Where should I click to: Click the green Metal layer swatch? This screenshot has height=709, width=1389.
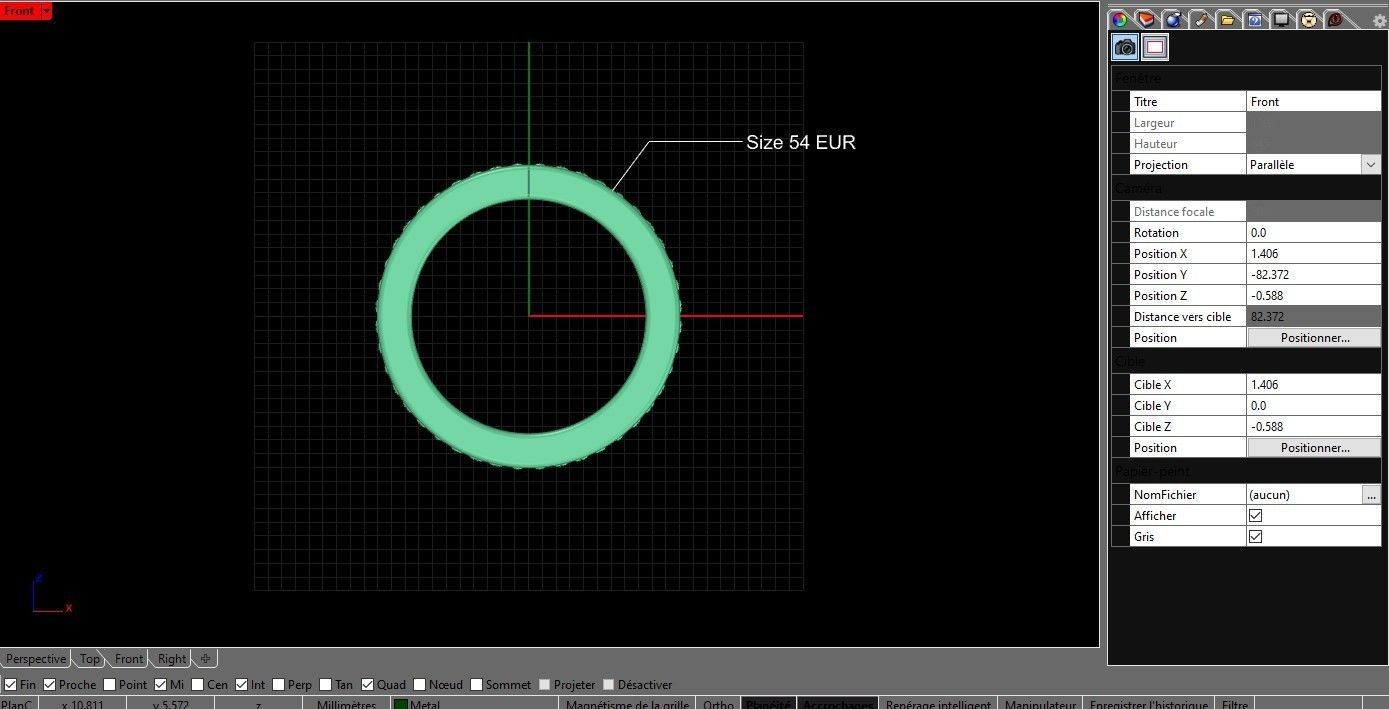pyautogui.click(x=401, y=705)
